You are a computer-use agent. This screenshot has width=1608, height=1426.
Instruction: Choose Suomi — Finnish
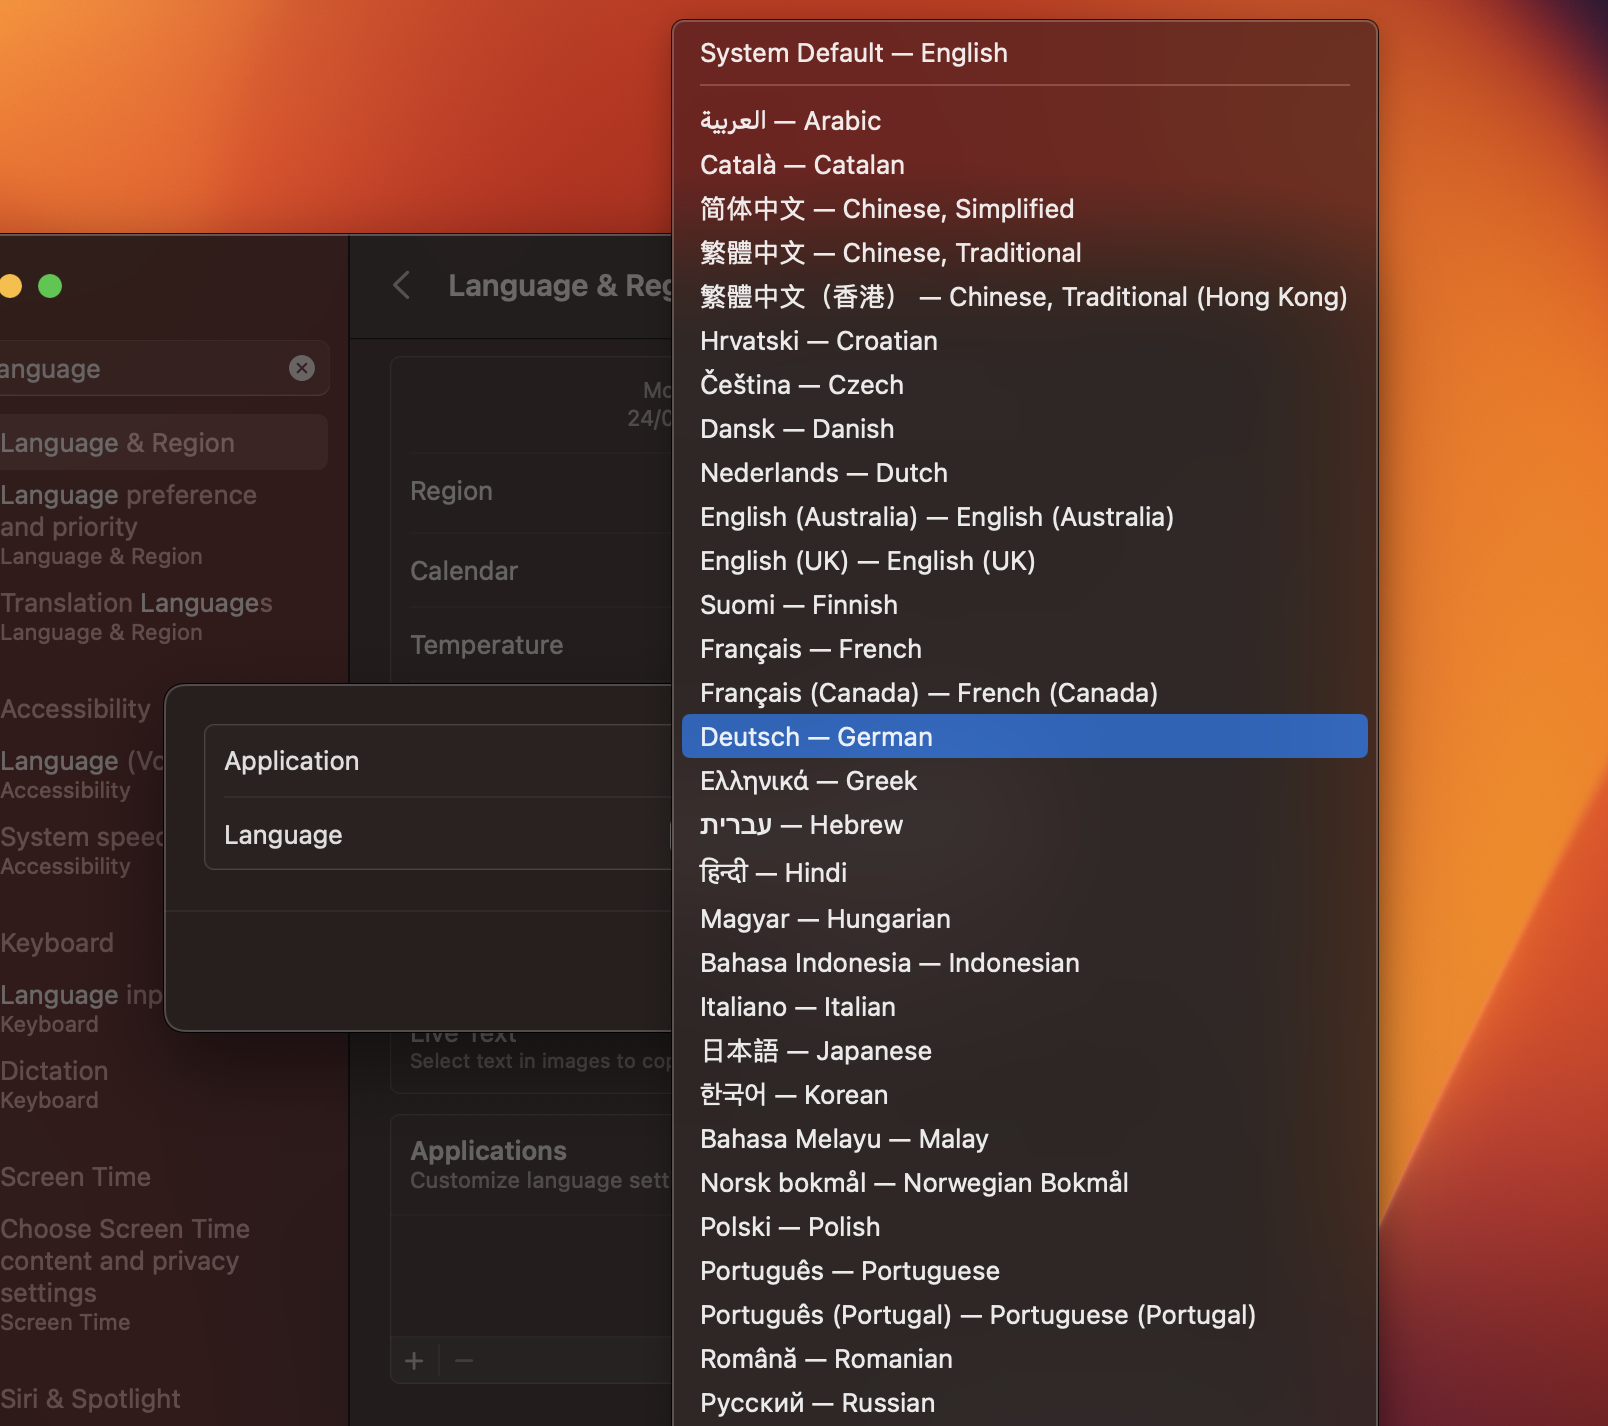1024,605
